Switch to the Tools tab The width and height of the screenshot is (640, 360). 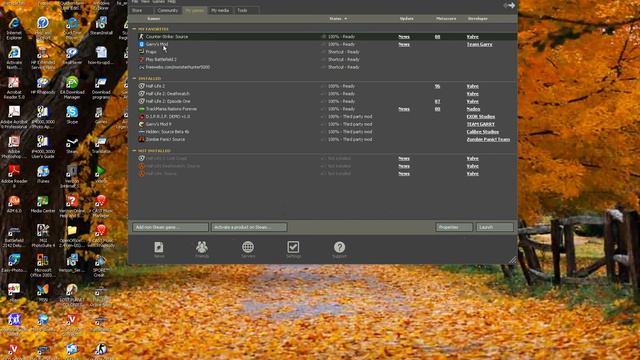point(246,10)
